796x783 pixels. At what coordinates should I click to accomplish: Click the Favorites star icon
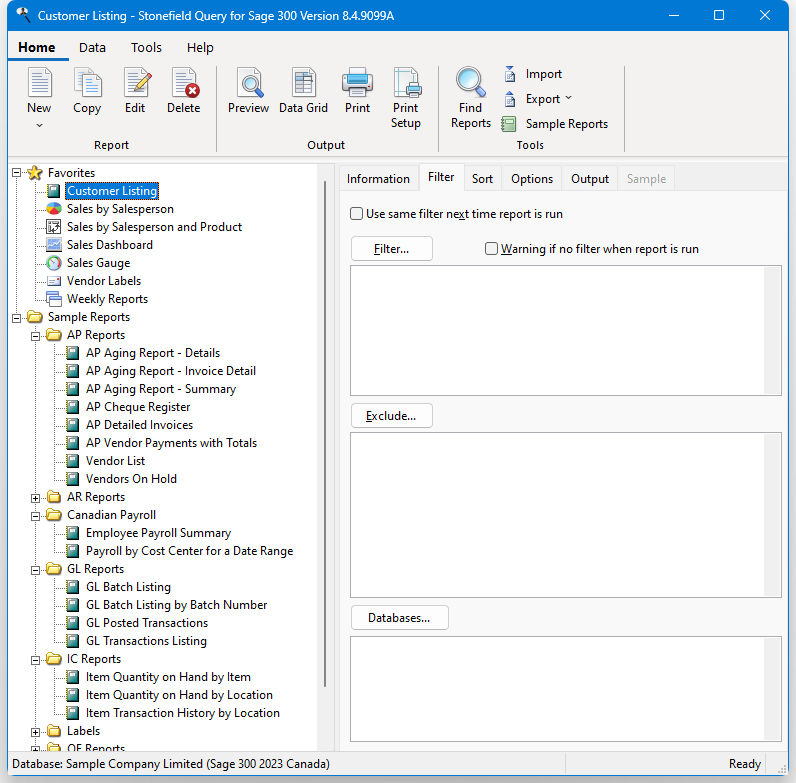point(35,173)
